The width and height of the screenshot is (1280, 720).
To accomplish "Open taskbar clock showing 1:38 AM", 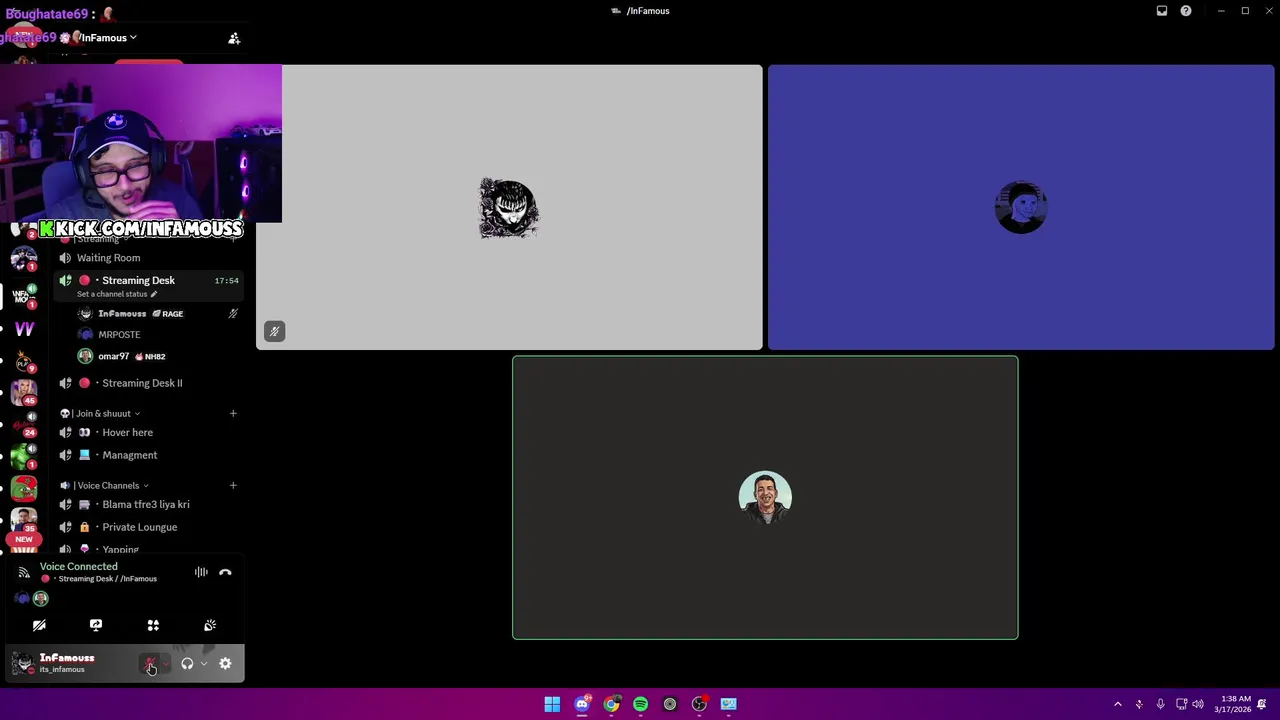I will [x=1232, y=704].
